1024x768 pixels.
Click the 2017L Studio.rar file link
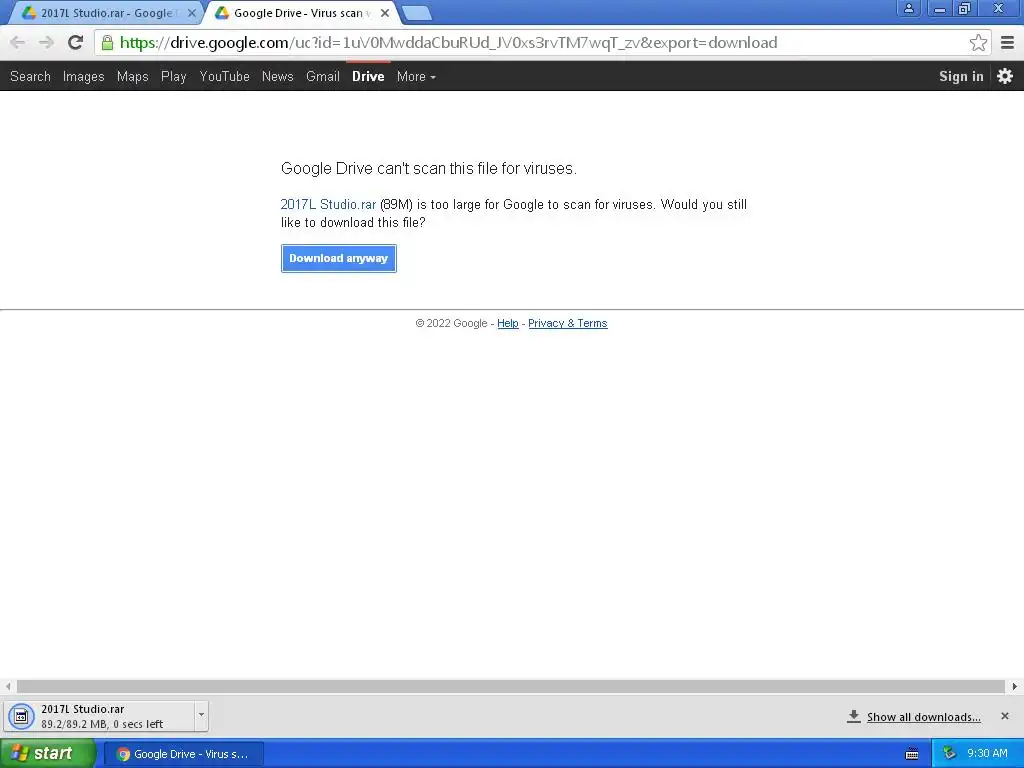pos(328,204)
